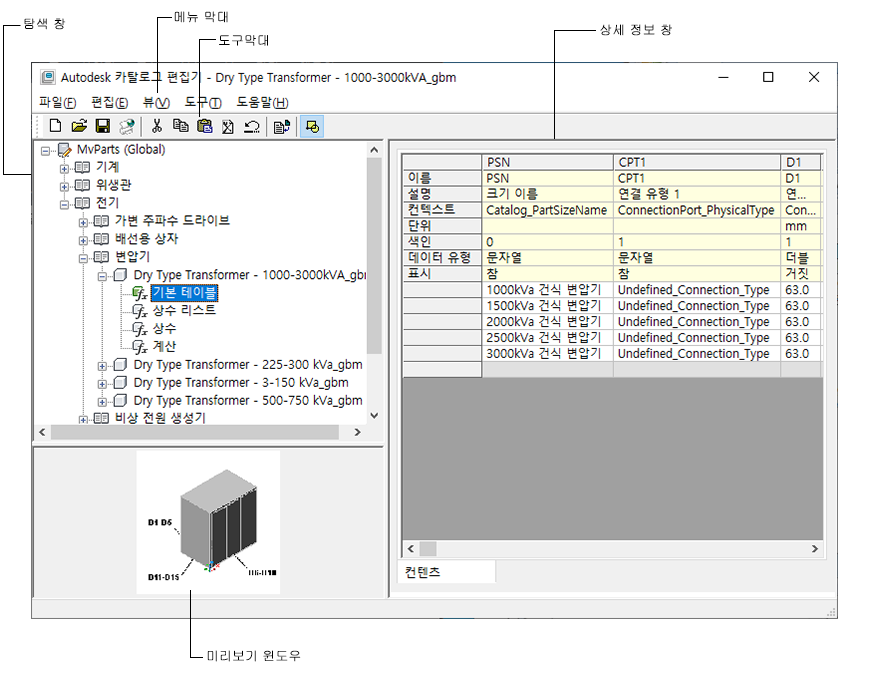Click the part icon of 225-300 kVa_gbm
This screenshot has width=870, height=676.
[x=120, y=365]
